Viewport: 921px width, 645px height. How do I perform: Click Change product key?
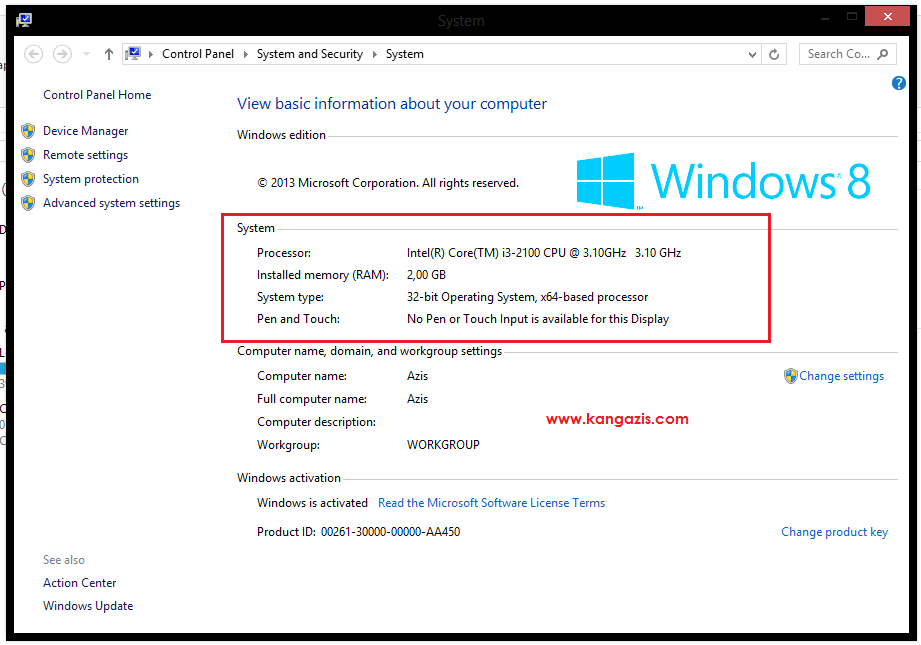(x=834, y=532)
